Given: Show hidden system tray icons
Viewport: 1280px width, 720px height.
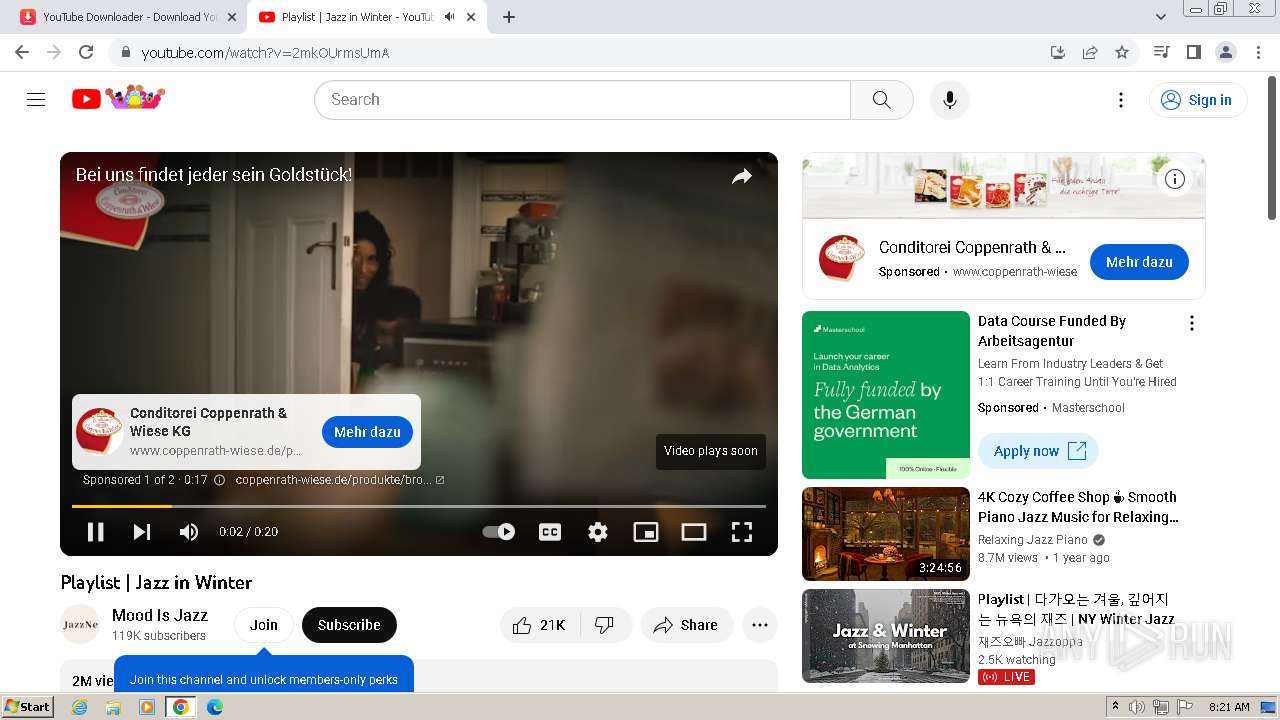Looking at the screenshot, I should coord(1115,707).
